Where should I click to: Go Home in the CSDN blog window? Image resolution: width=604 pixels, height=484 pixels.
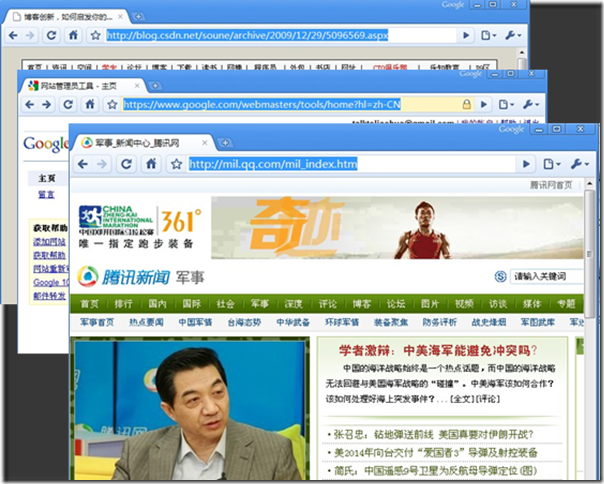73,35
